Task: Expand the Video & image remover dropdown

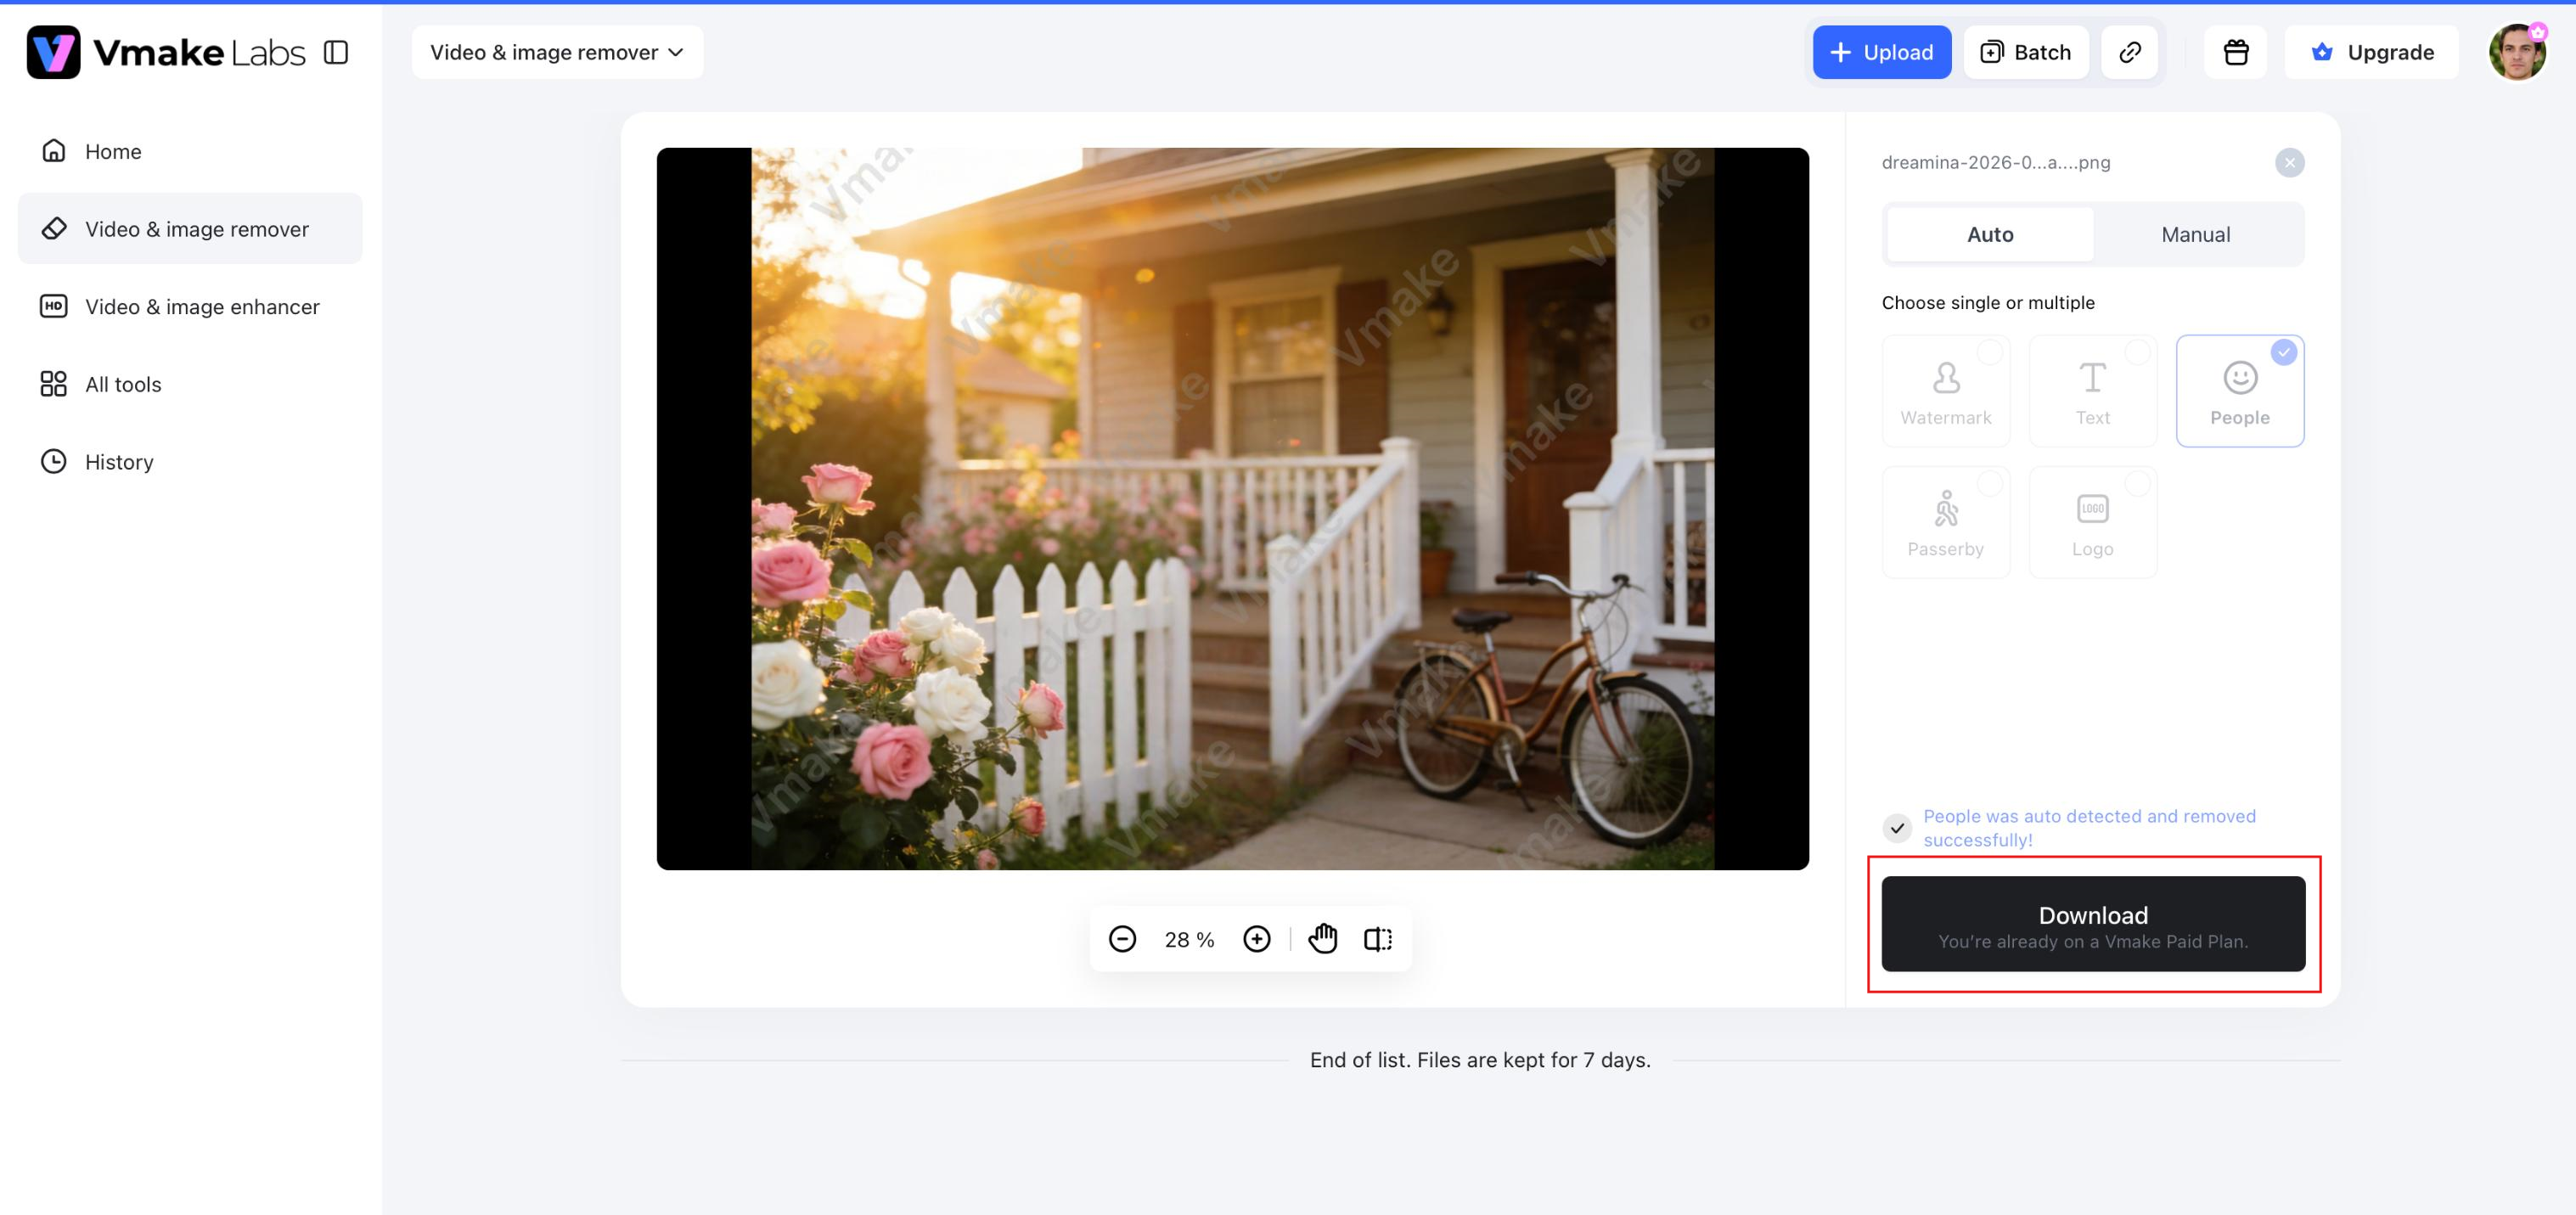Action: click(x=557, y=52)
